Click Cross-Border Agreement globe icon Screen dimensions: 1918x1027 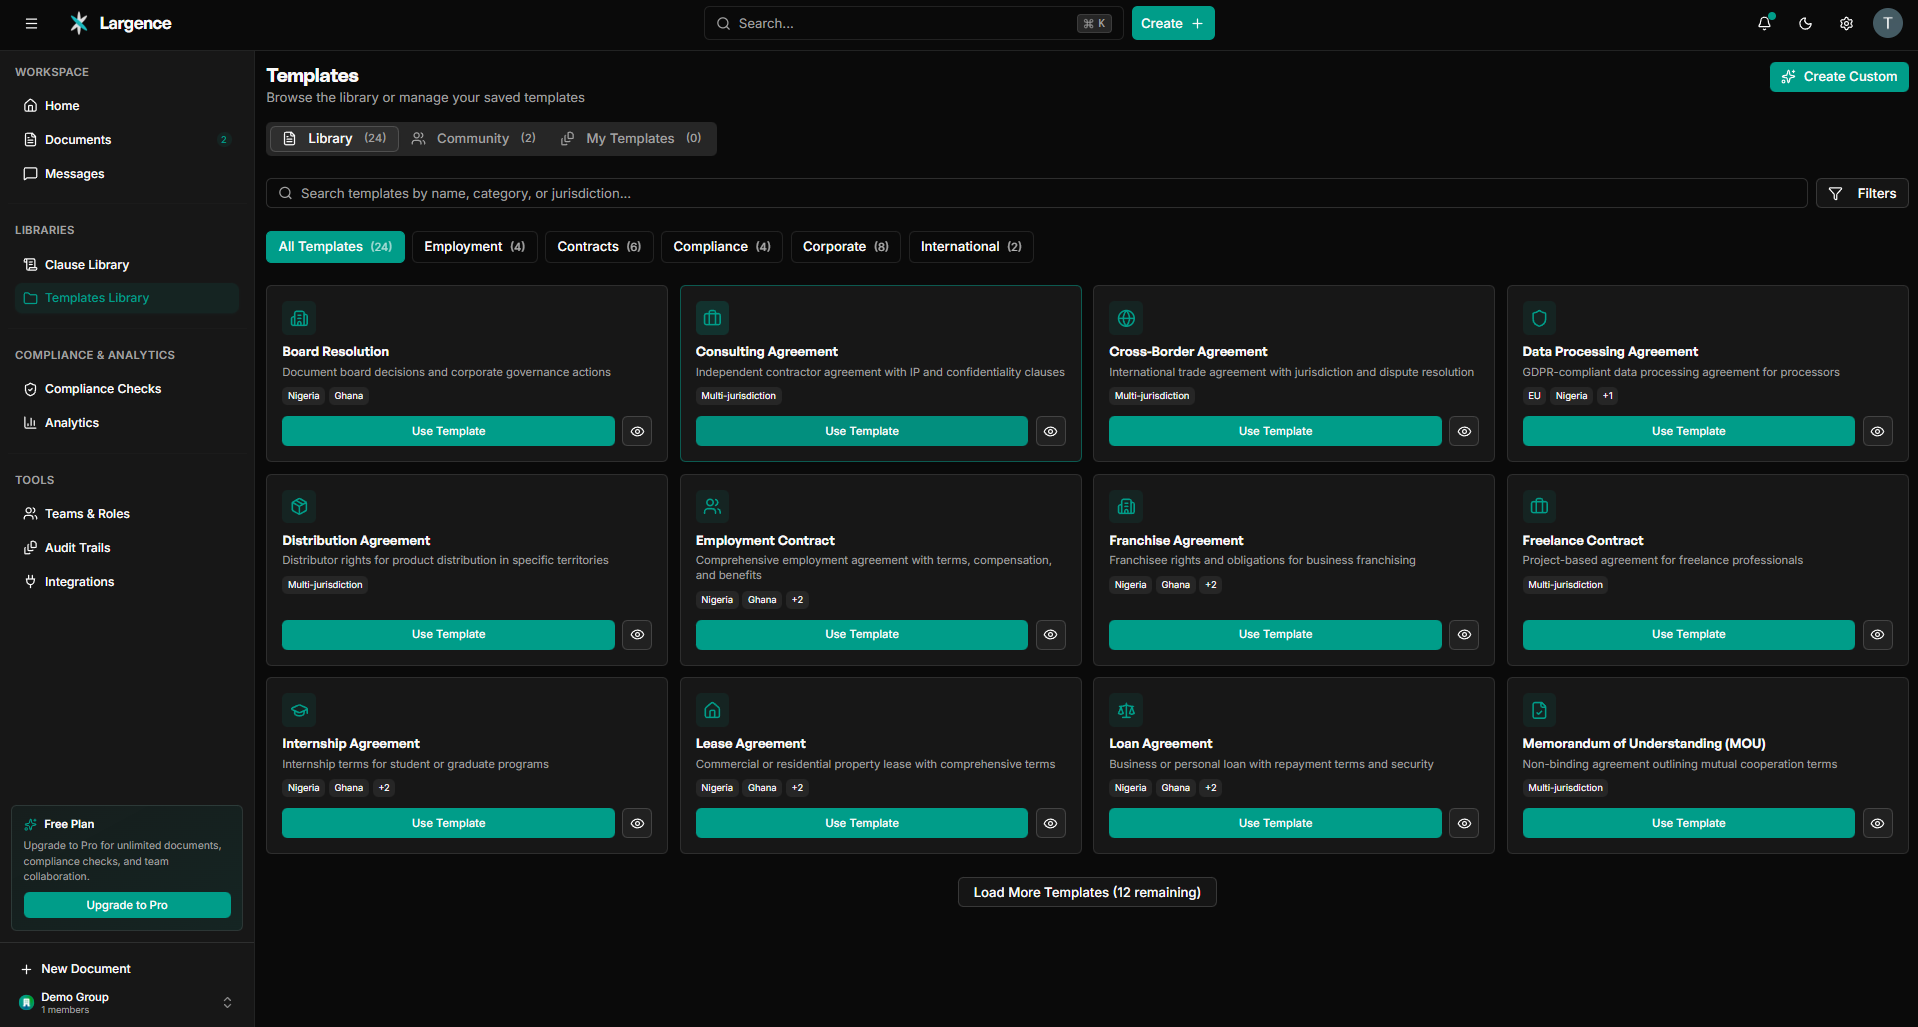point(1126,318)
